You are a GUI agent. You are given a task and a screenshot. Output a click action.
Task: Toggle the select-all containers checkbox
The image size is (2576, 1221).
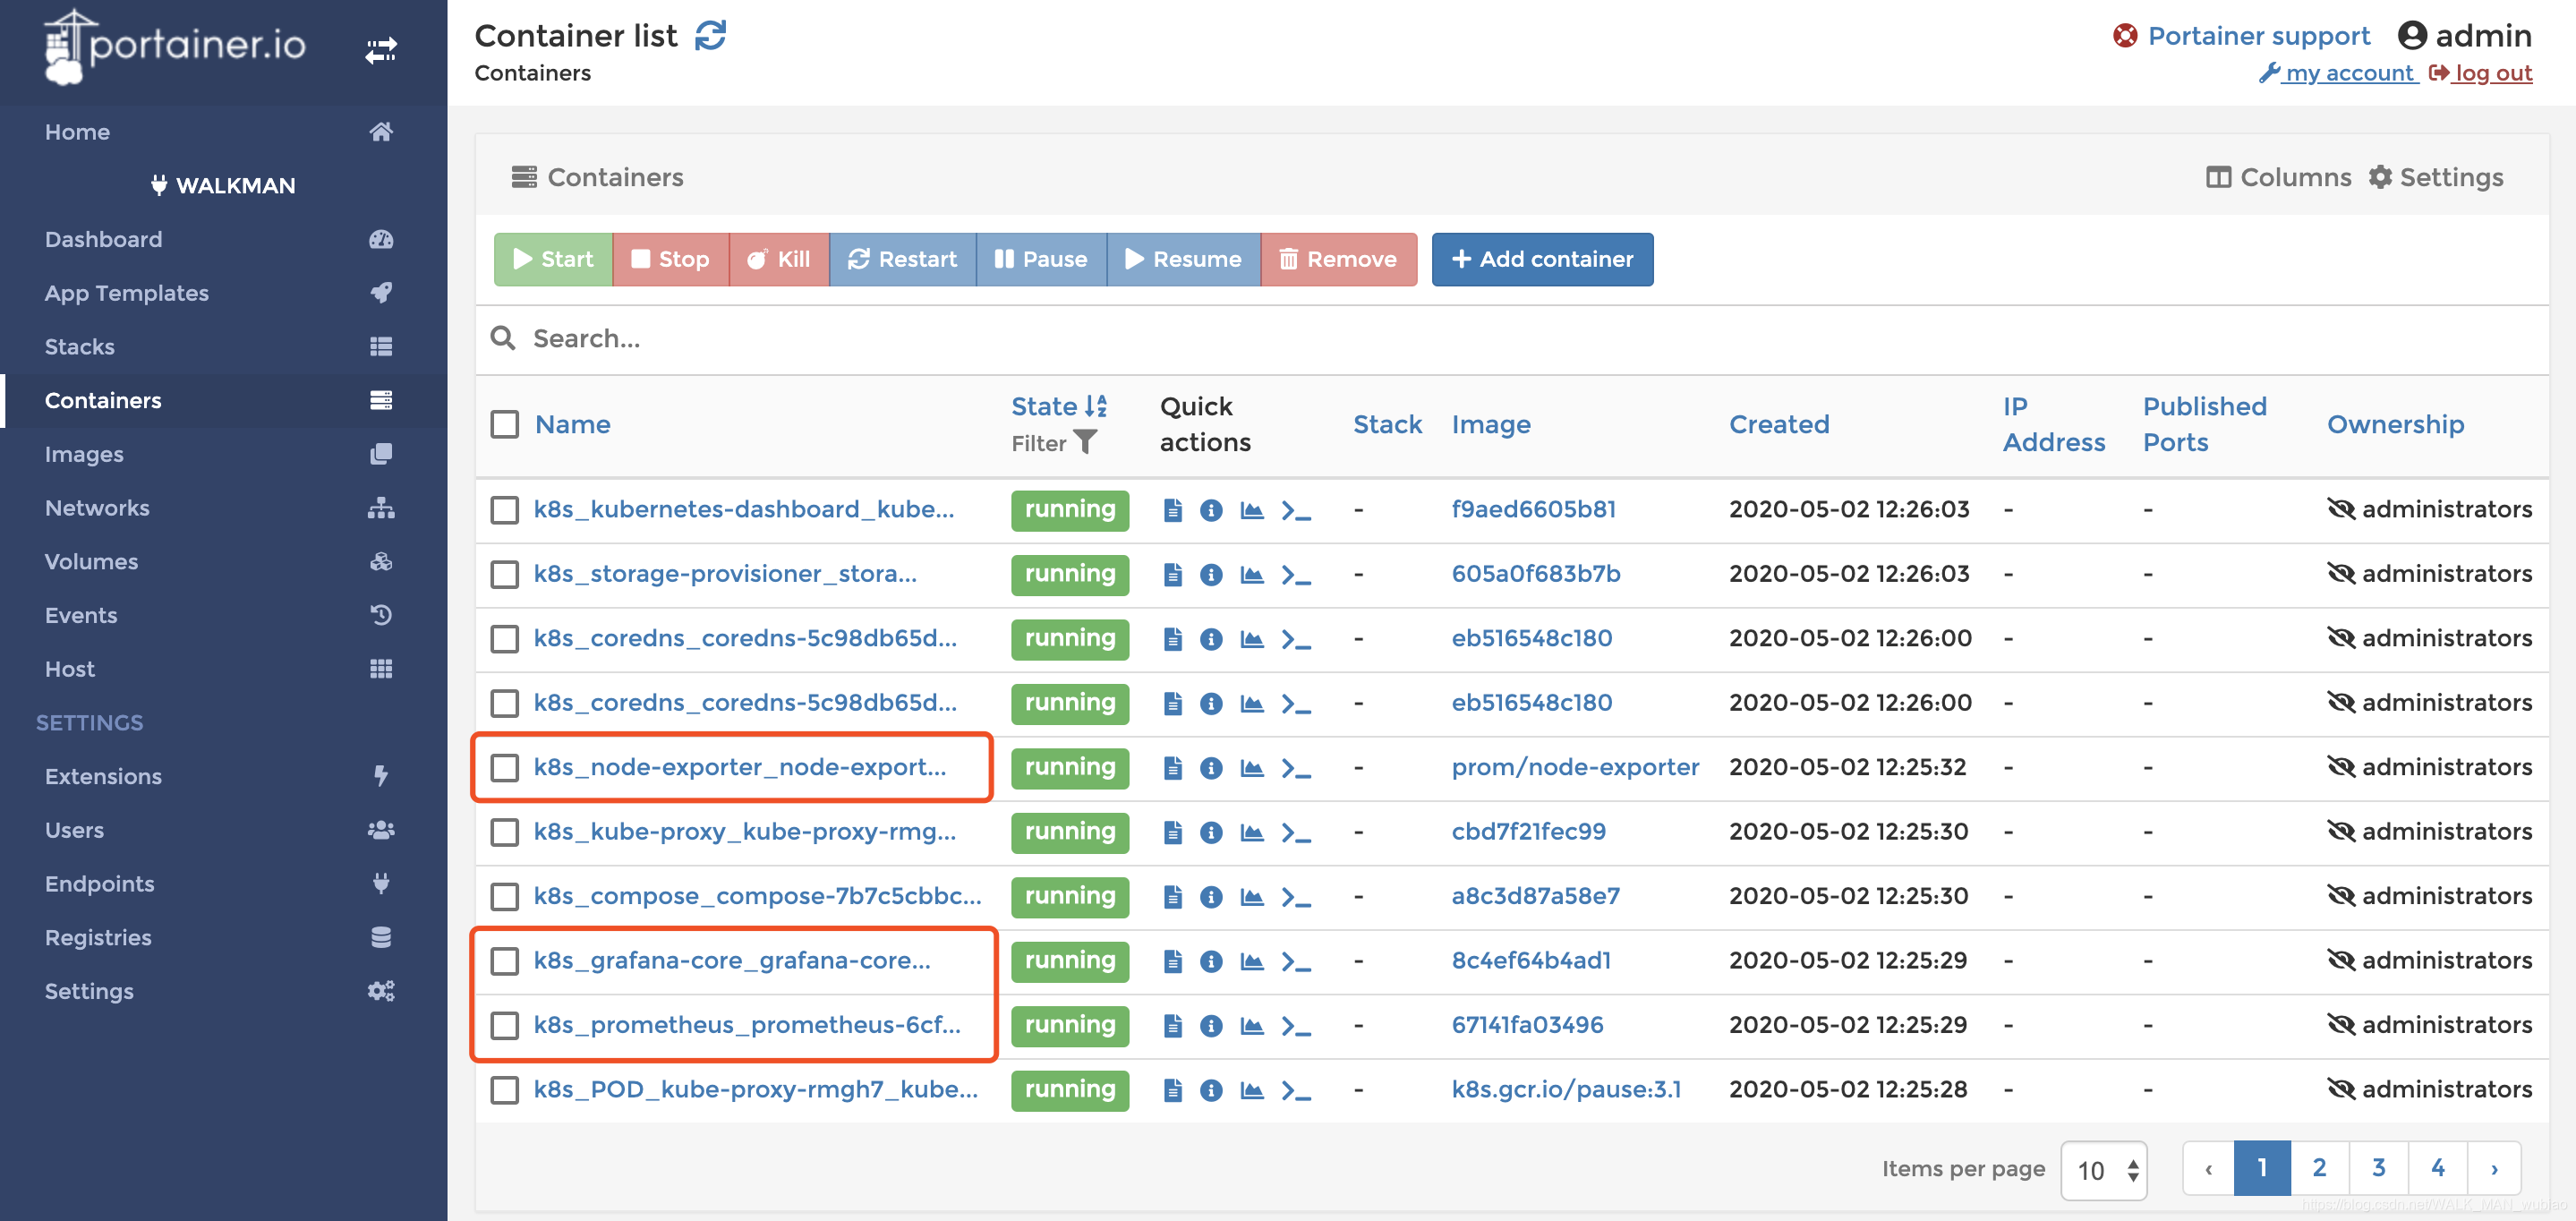(505, 424)
